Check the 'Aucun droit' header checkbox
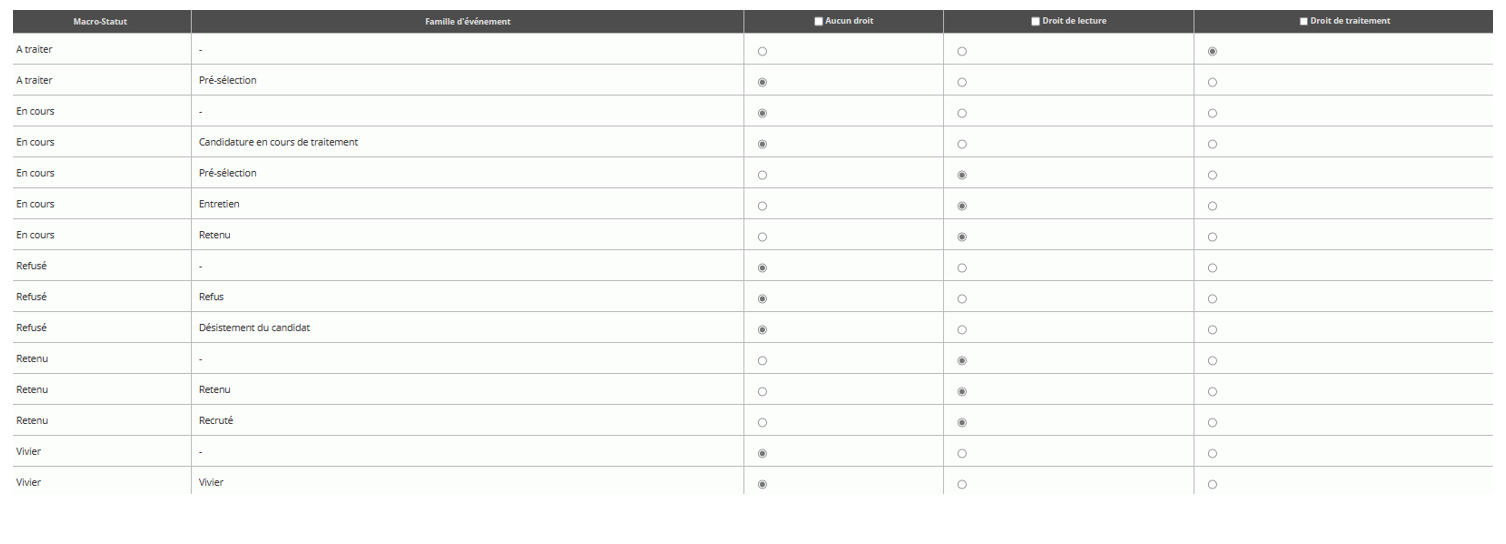Screen dimensions: 1506x544 [819, 21]
